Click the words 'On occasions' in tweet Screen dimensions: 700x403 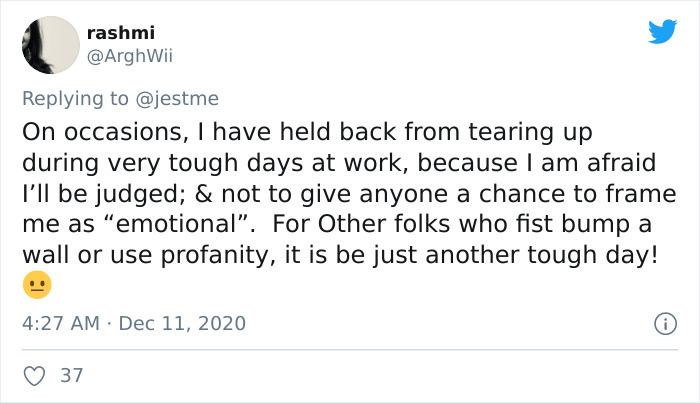coord(84,132)
